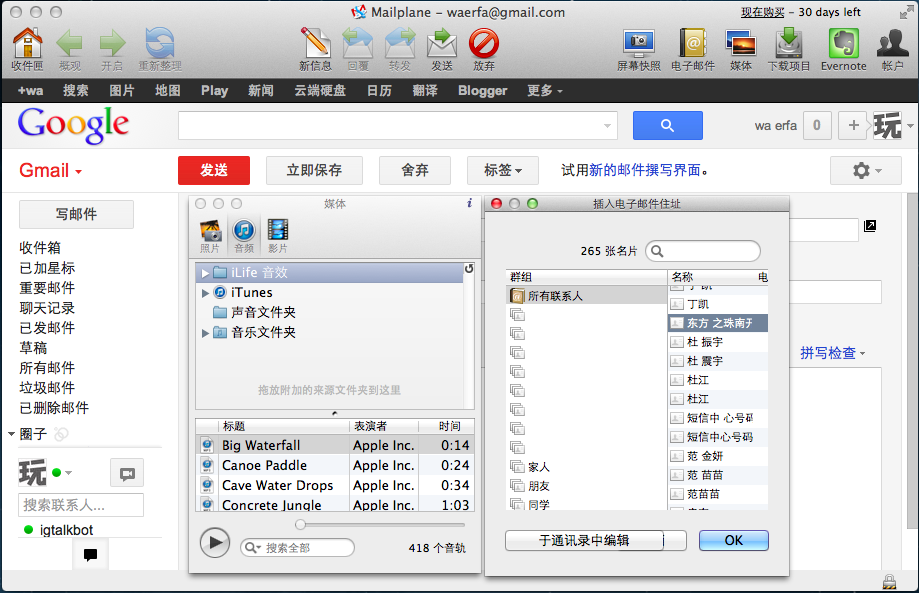
Task: Click the red 发送 send button
Action: 214,171
